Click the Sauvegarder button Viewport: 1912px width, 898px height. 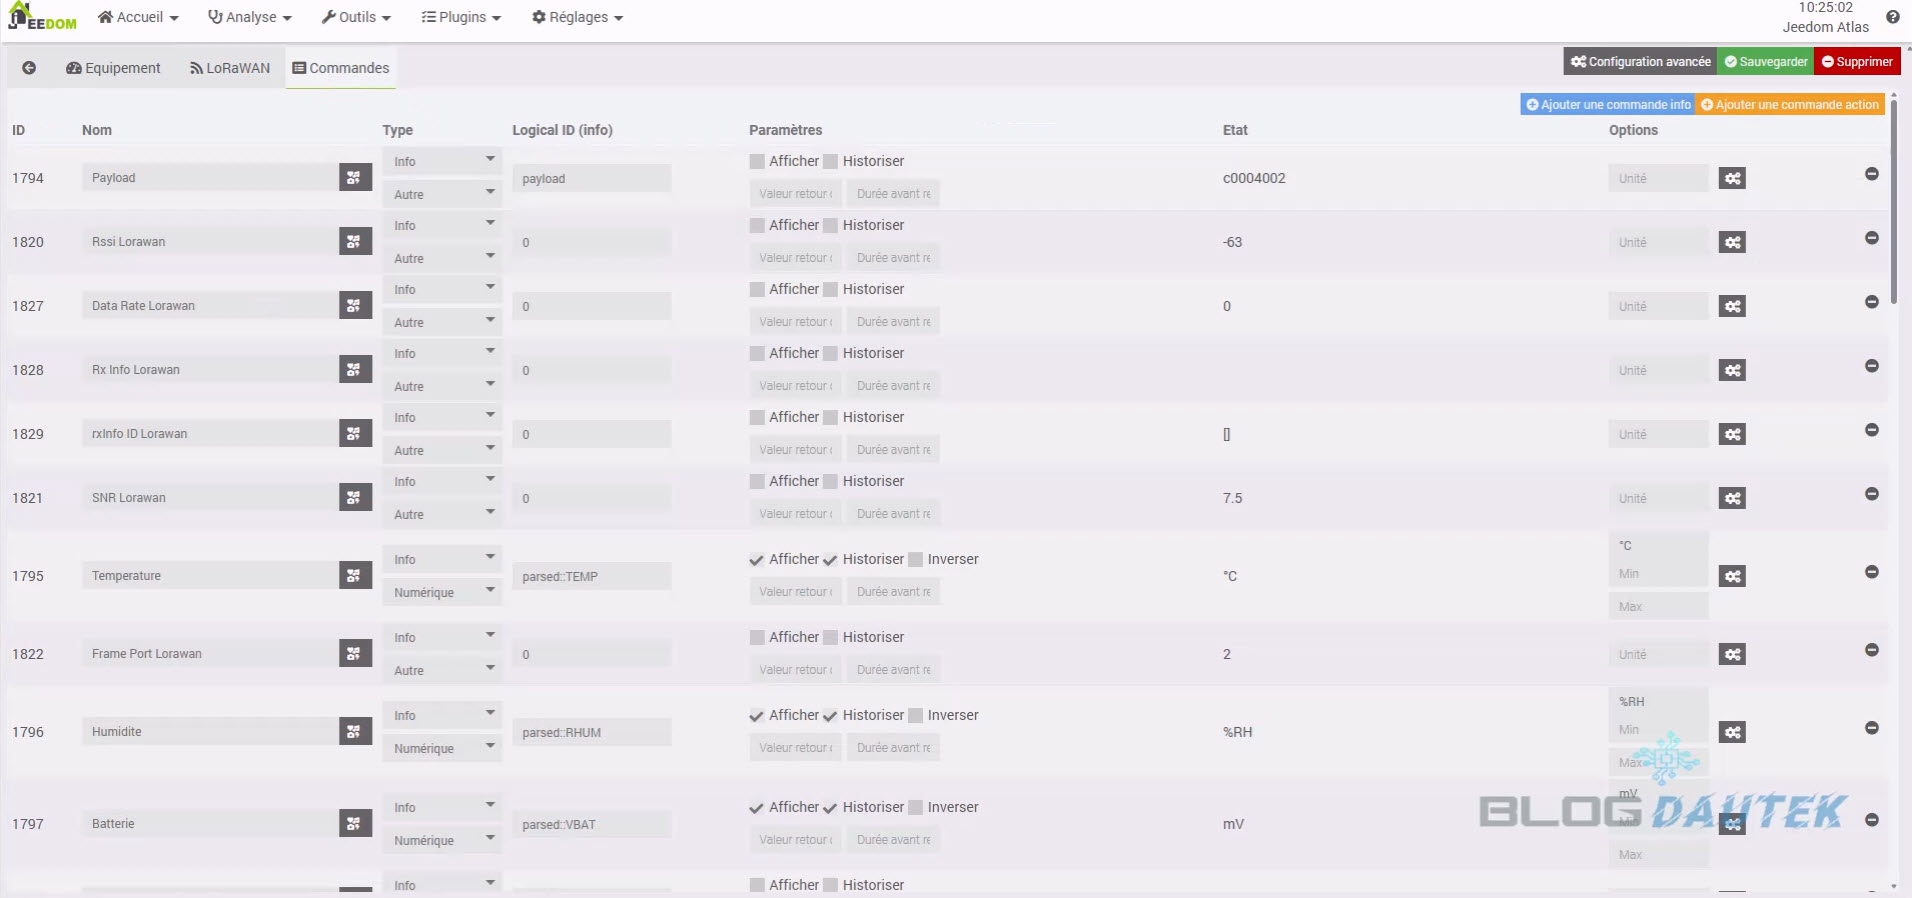(x=1765, y=61)
